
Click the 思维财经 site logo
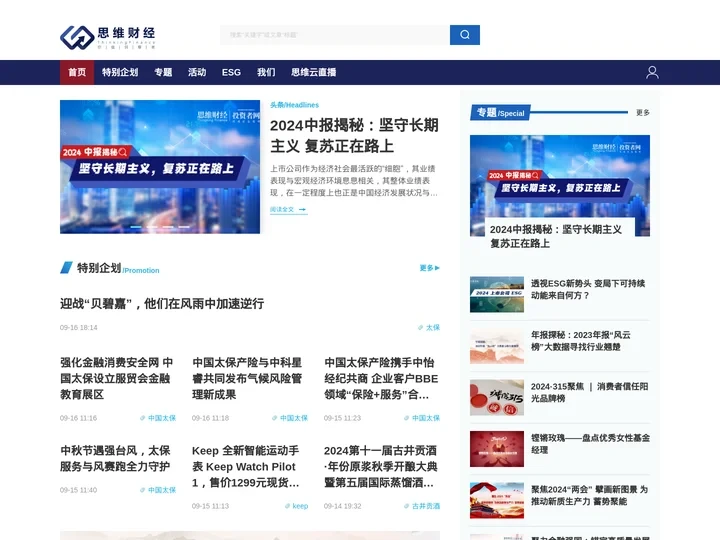pyautogui.click(x=107, y=37)
